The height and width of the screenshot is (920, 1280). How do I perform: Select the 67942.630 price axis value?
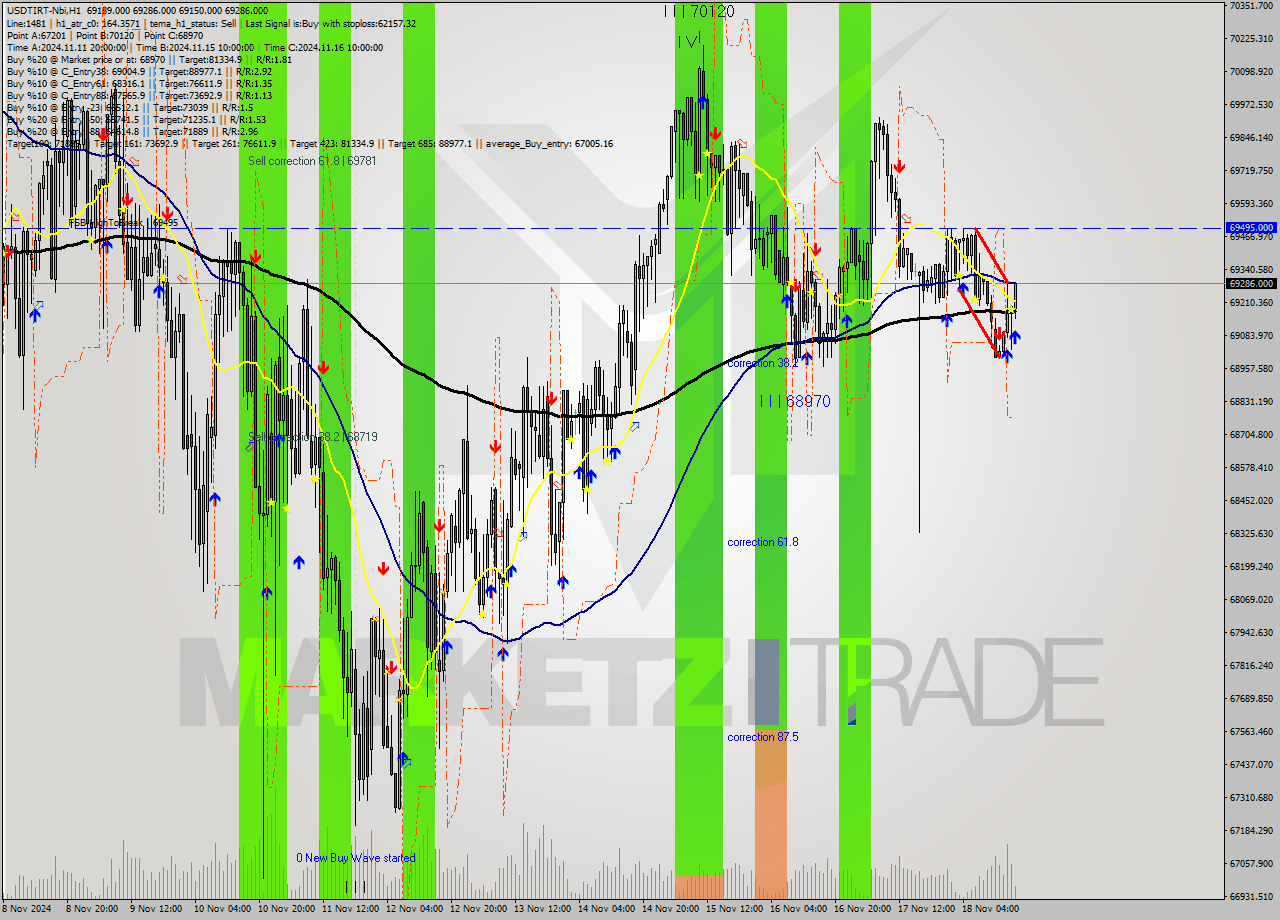tap(1251, 633)
